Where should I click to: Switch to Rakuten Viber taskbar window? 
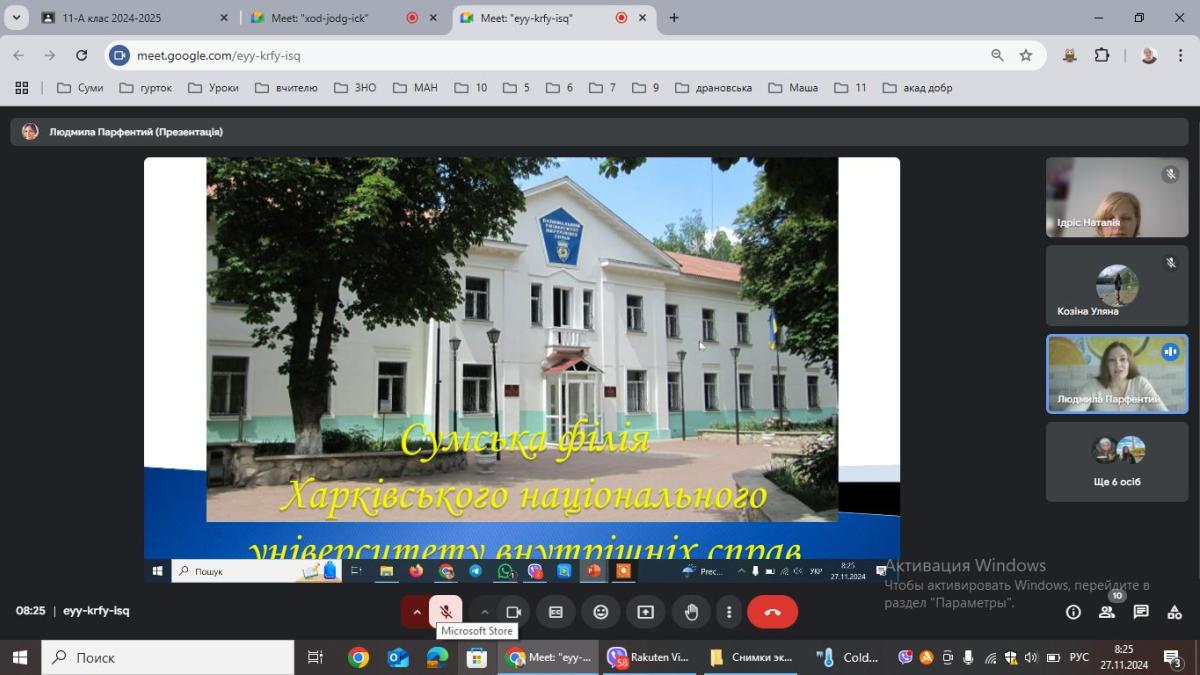coord(650,657)
